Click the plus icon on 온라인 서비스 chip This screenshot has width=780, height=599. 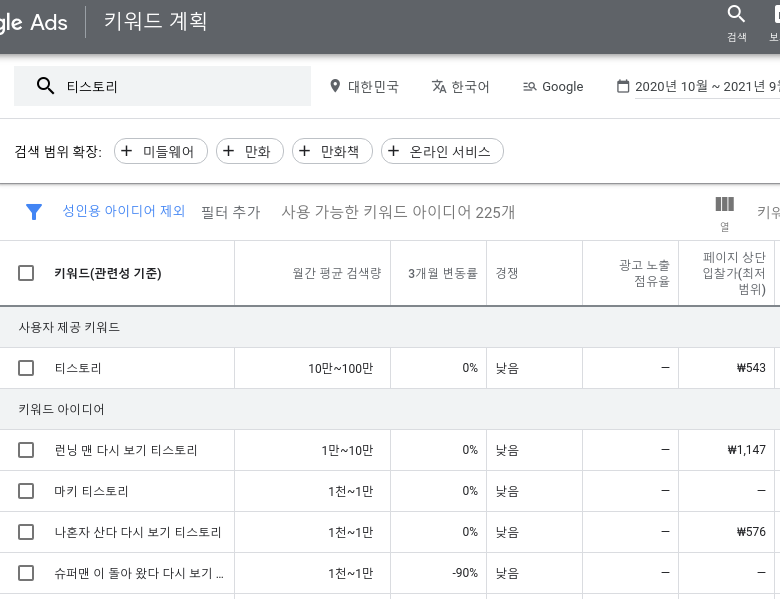click(393, 151)
